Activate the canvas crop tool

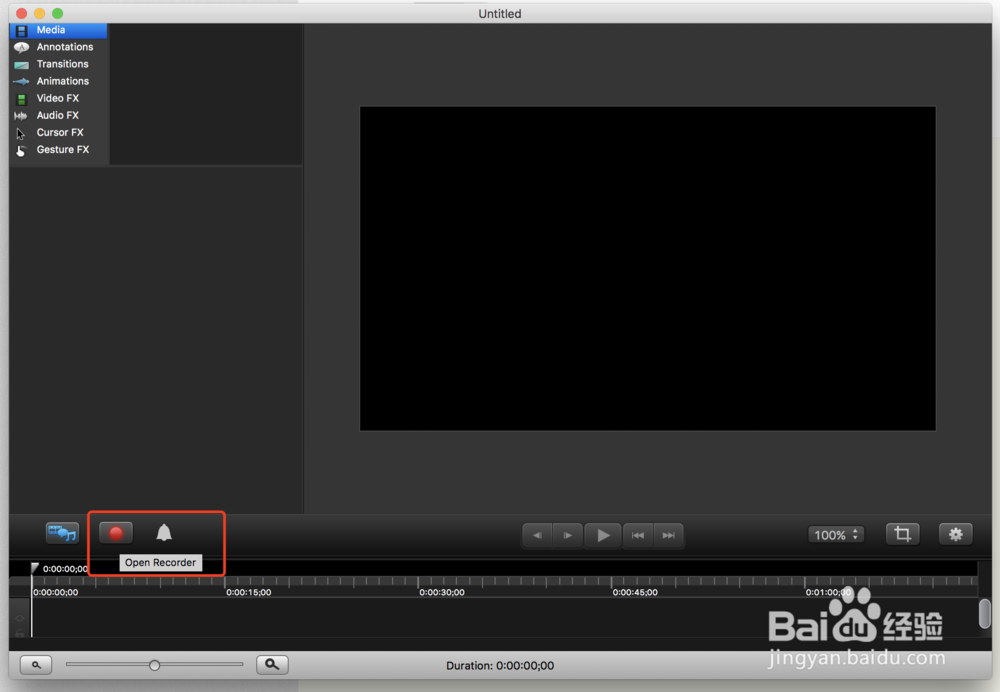[902, 534]
